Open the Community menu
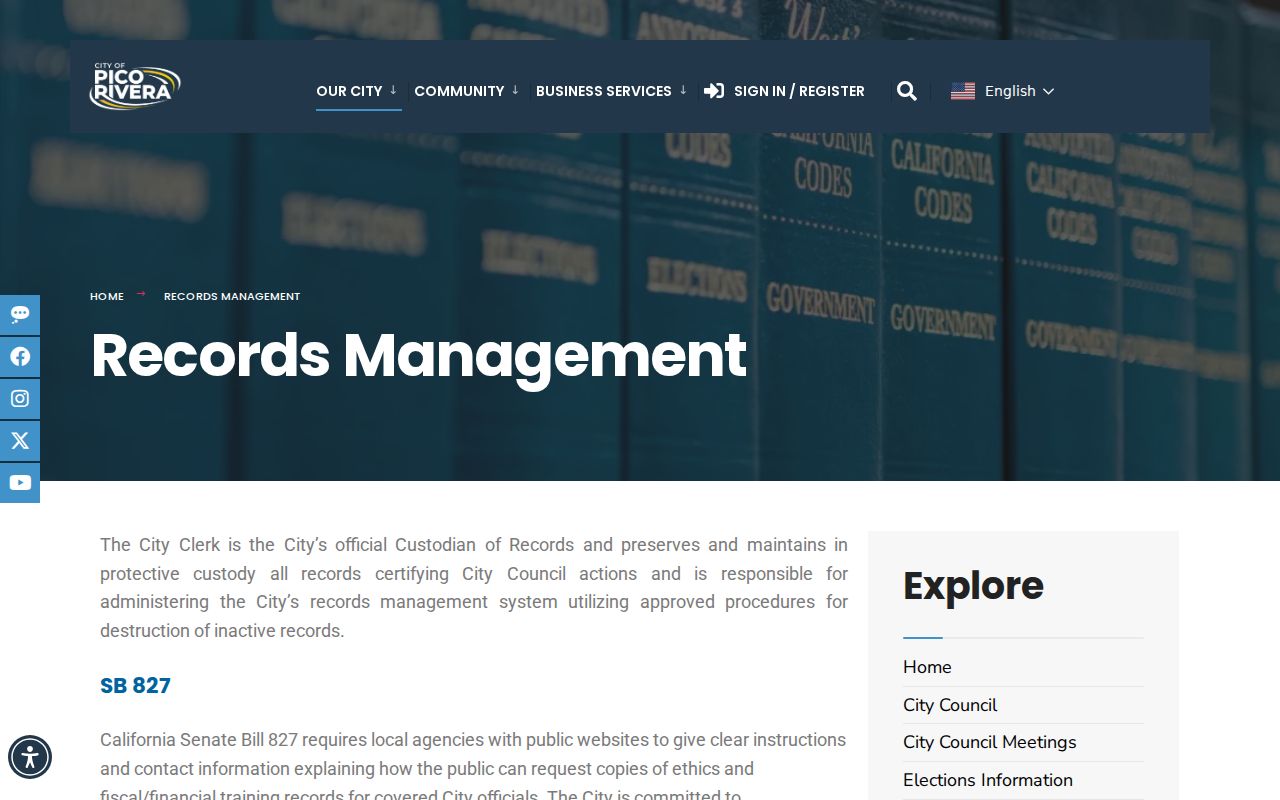The image size is (1280, 800). click(x=459, y=91)
